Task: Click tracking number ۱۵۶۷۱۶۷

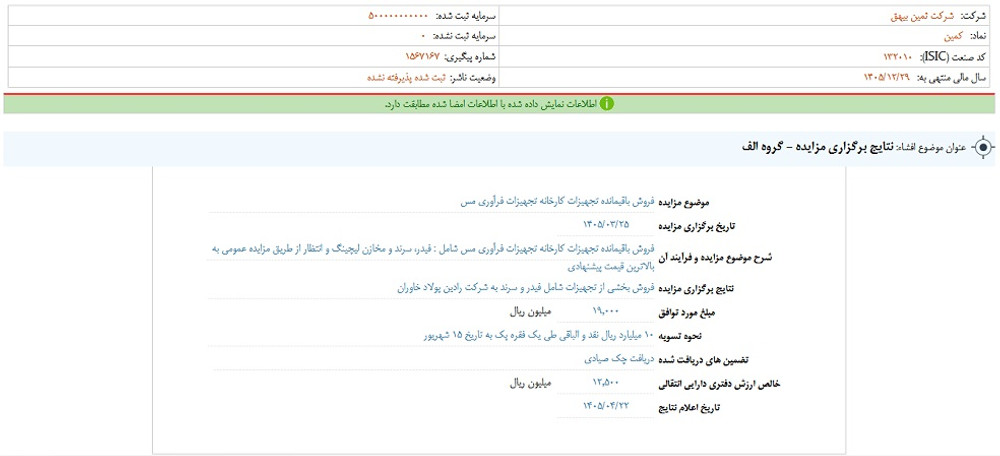Action: point(422,57)
